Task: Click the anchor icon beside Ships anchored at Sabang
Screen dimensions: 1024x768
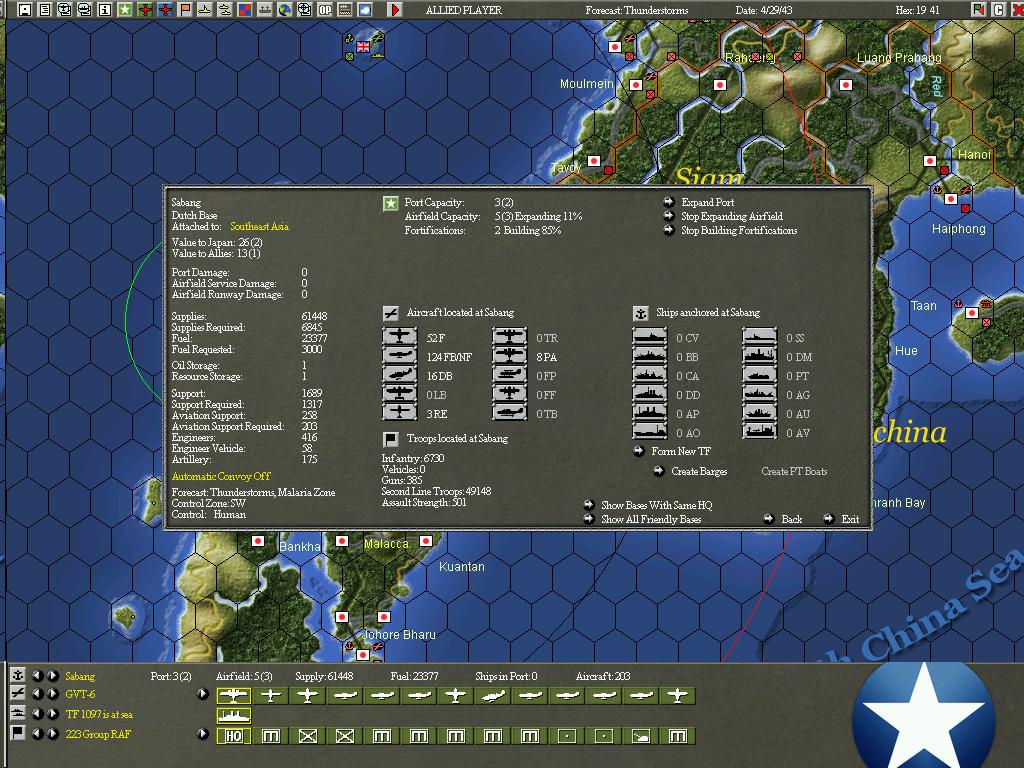Action: (x=641, y=313)
